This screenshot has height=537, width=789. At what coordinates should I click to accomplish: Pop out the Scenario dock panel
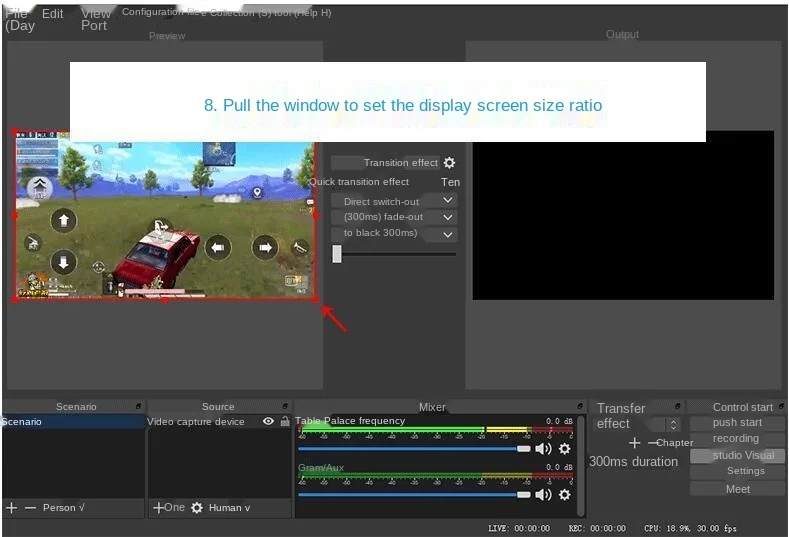138,406
